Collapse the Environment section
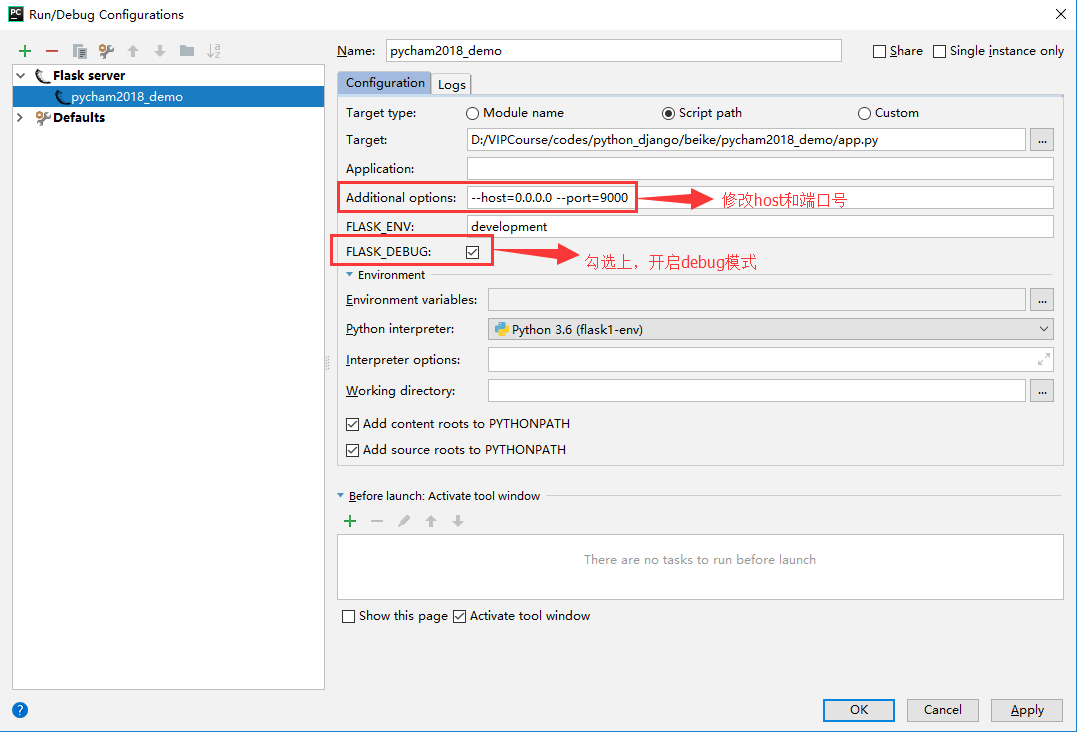 coord(350,275)
